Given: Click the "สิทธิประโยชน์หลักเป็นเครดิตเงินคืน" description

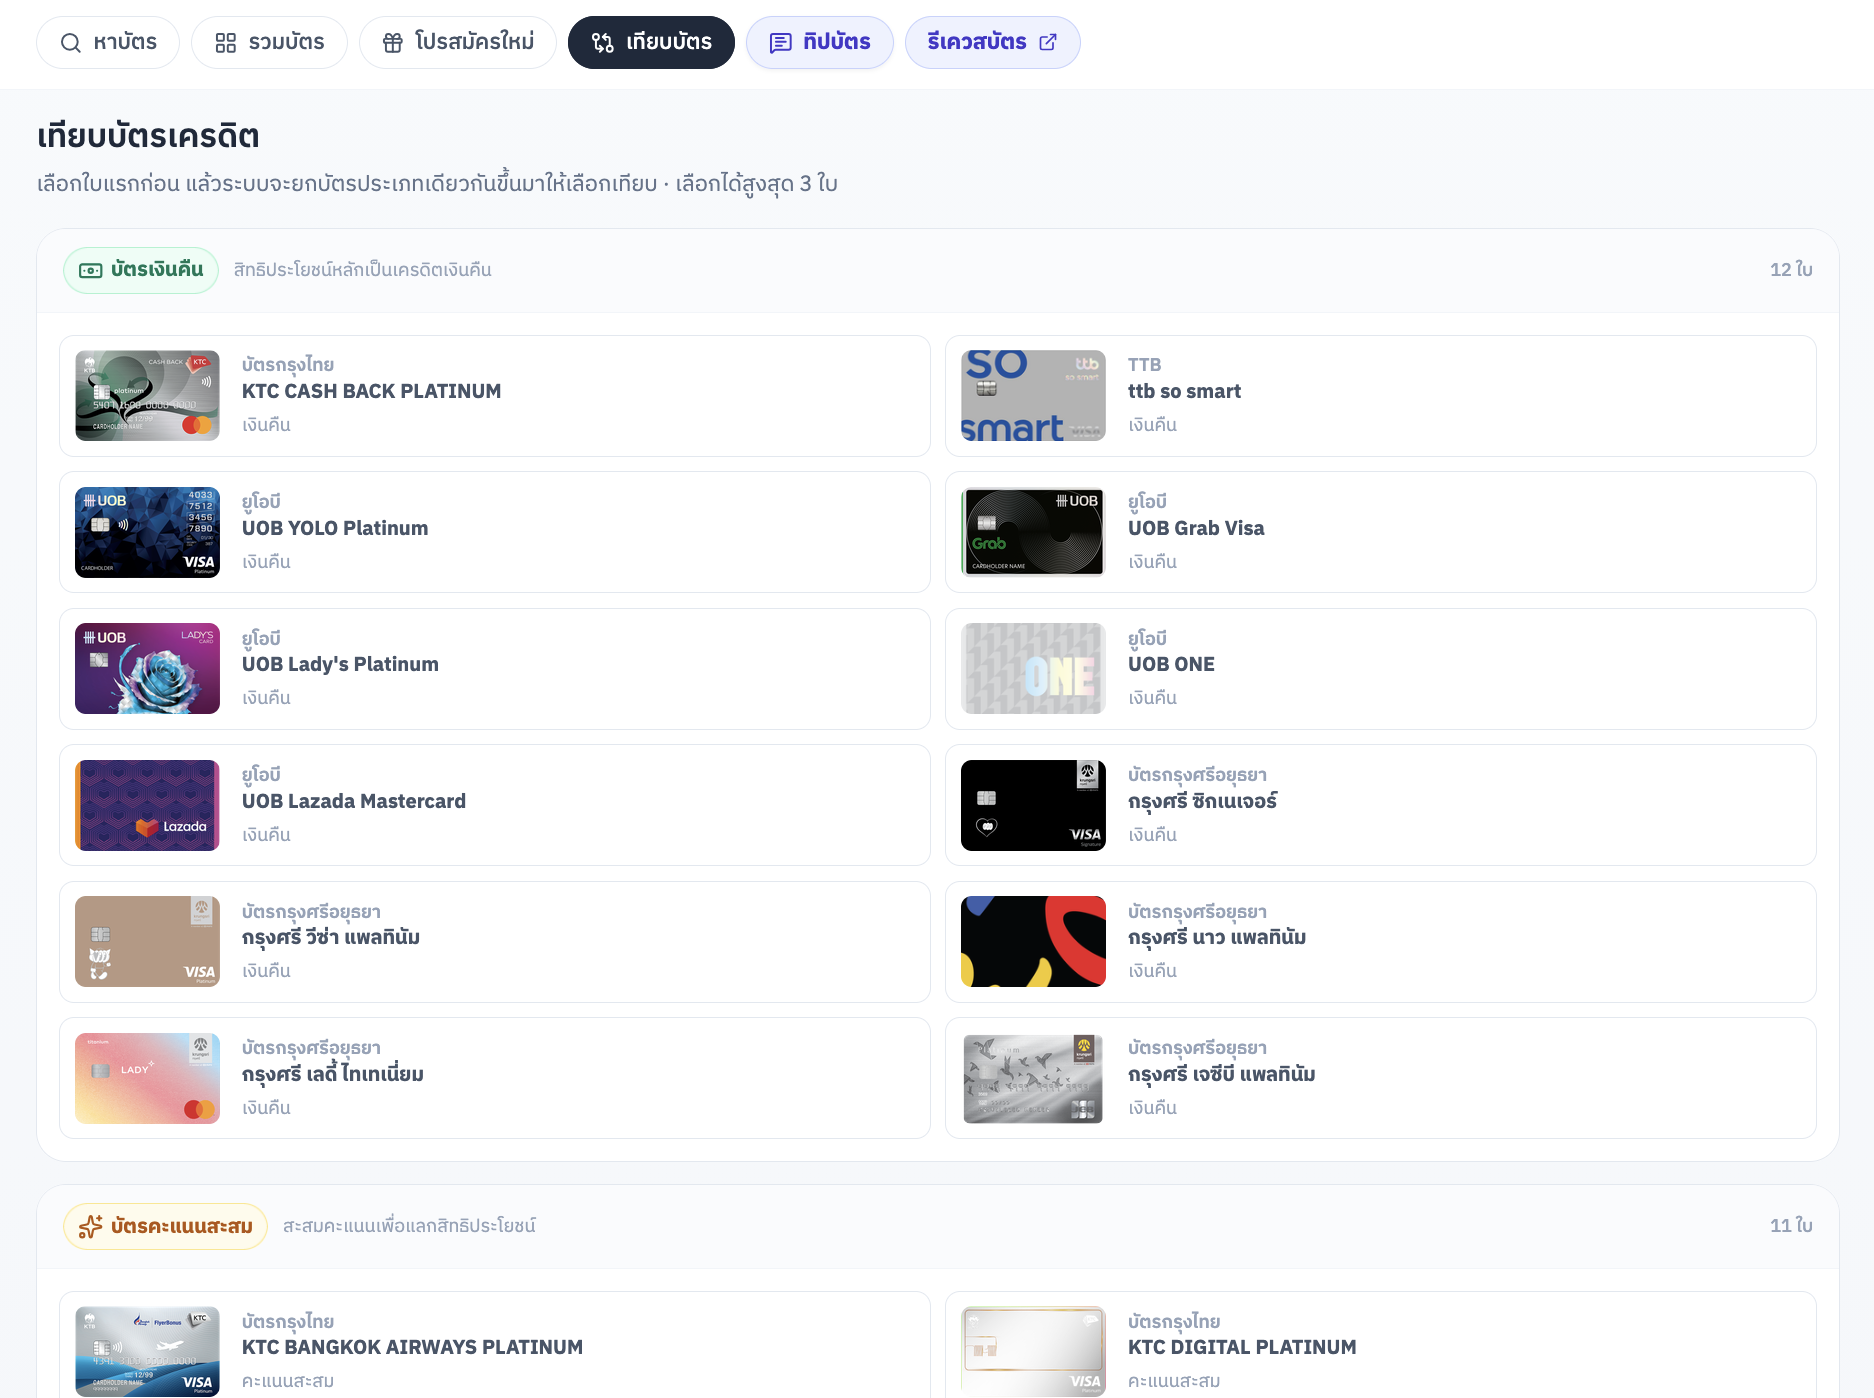Looking at the screenshot, I should pyautogui.click(x=363, y=270).
